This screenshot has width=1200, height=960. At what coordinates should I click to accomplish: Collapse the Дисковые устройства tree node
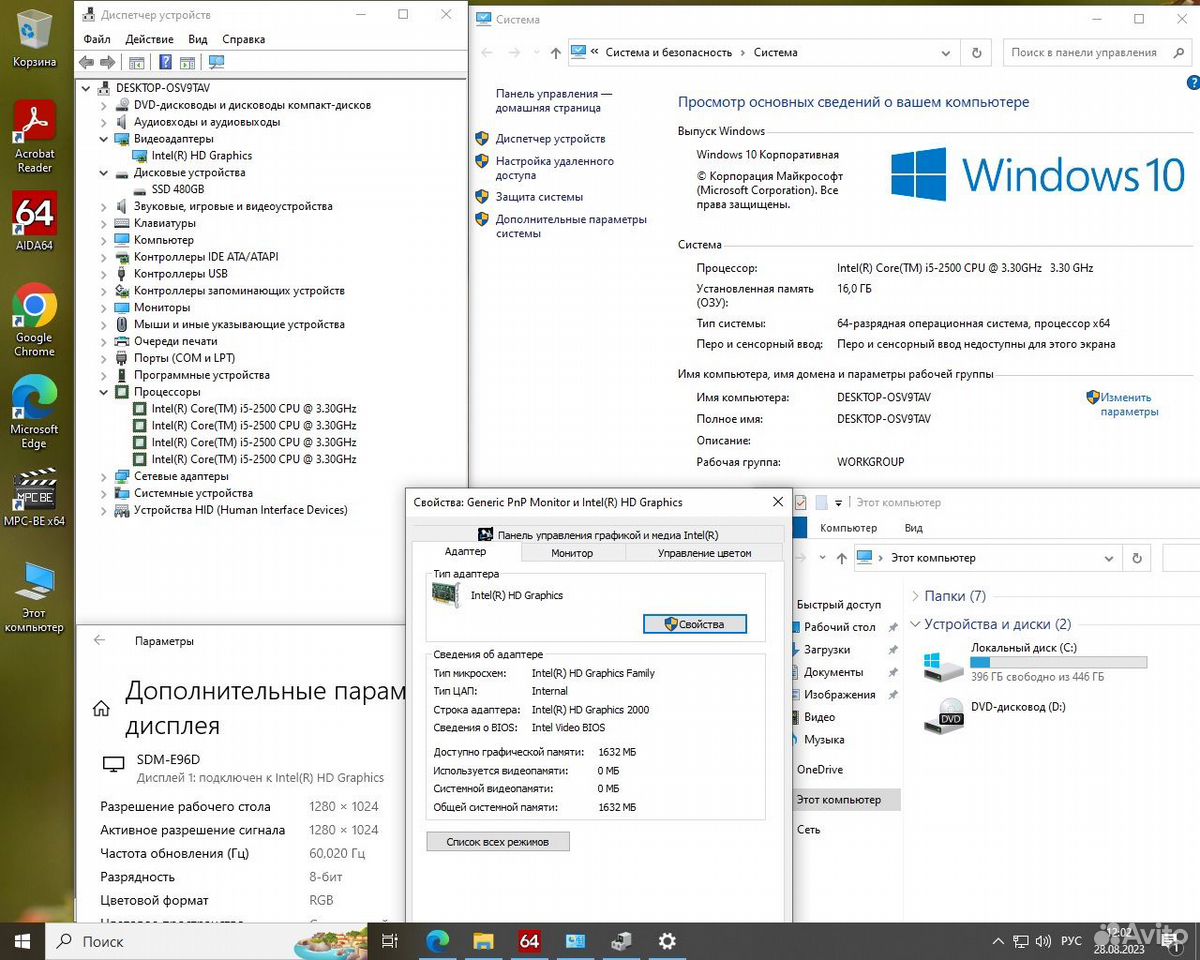tap(103, 173)
